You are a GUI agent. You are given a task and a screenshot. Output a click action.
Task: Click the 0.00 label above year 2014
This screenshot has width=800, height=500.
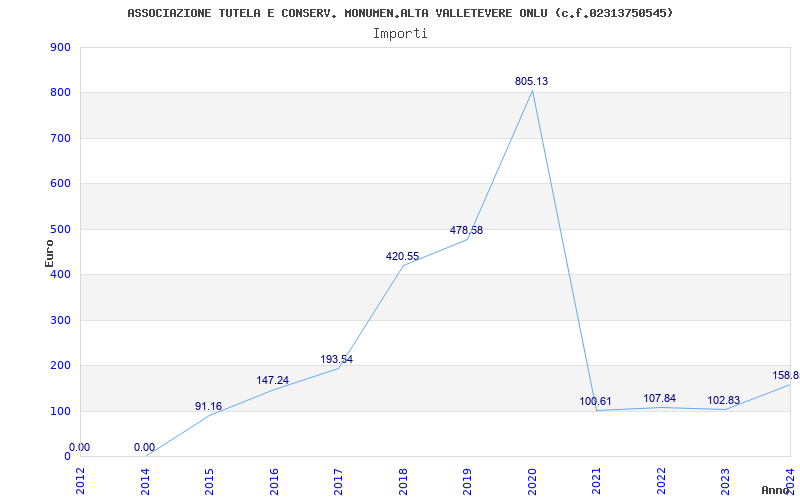(x=144, y=447)
